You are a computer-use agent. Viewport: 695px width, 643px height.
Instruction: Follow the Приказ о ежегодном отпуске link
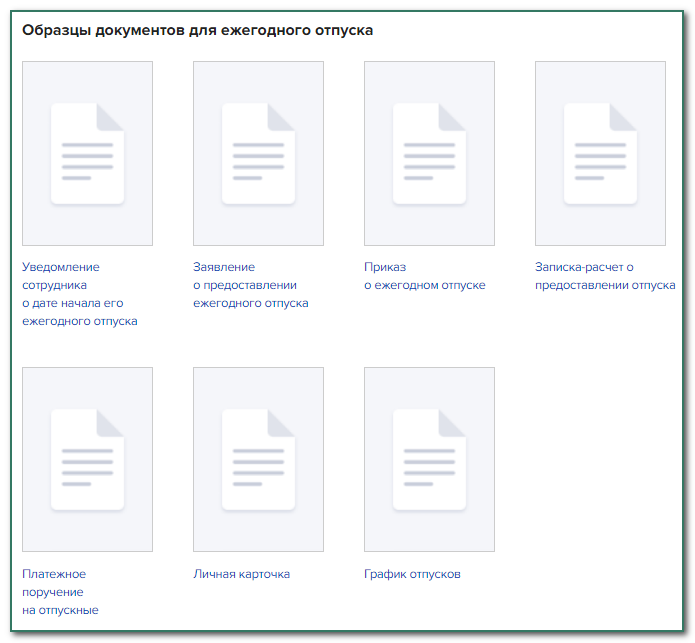tap(424, 276)
